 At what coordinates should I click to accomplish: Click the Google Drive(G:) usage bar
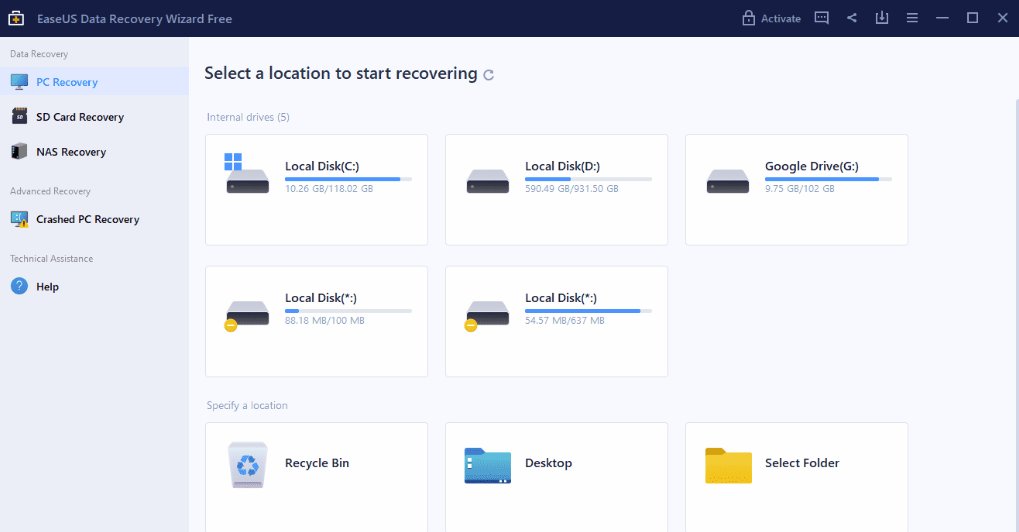(x=828, y=179)
